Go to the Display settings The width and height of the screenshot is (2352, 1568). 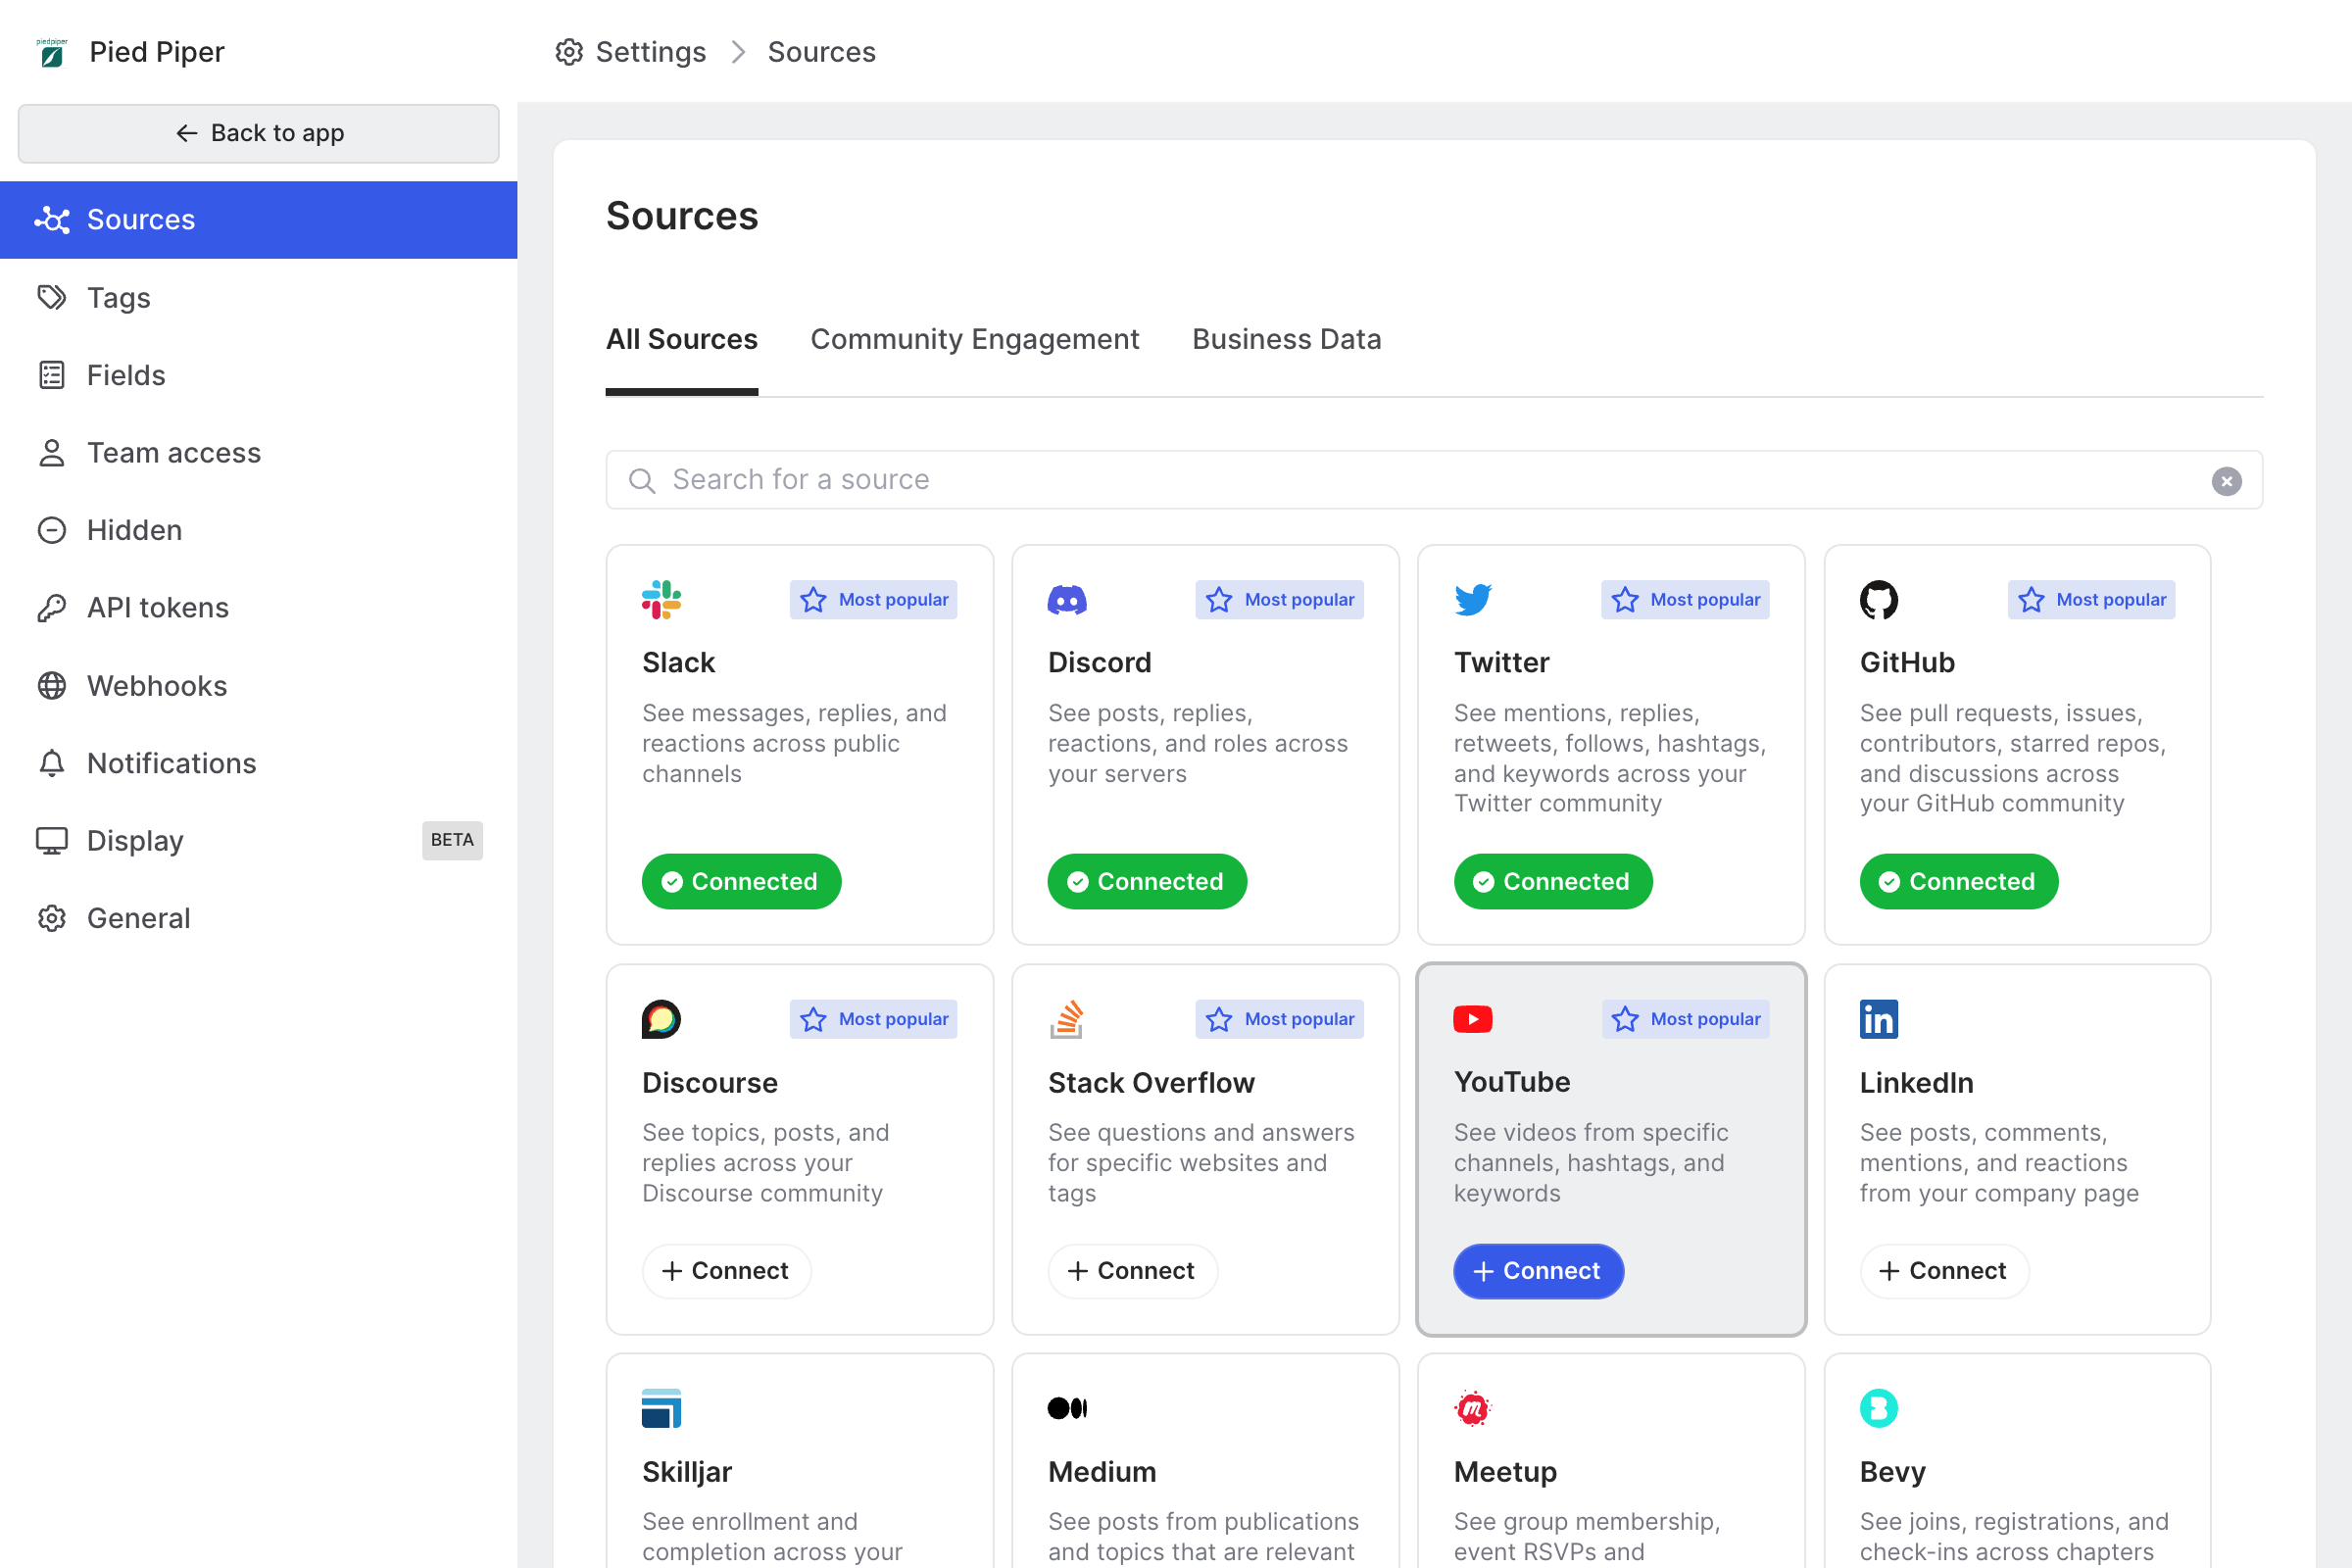pos(259,841)
